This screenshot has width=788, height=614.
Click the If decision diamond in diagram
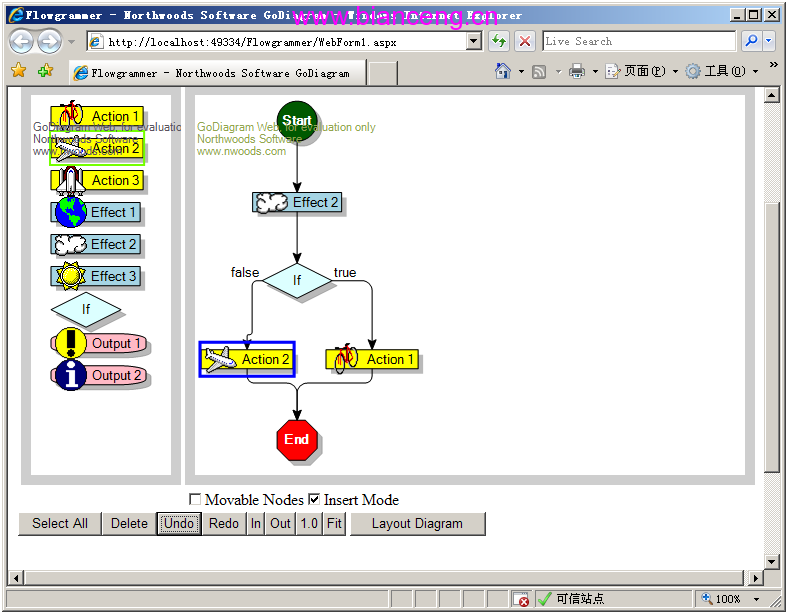[x=297, y=280]
